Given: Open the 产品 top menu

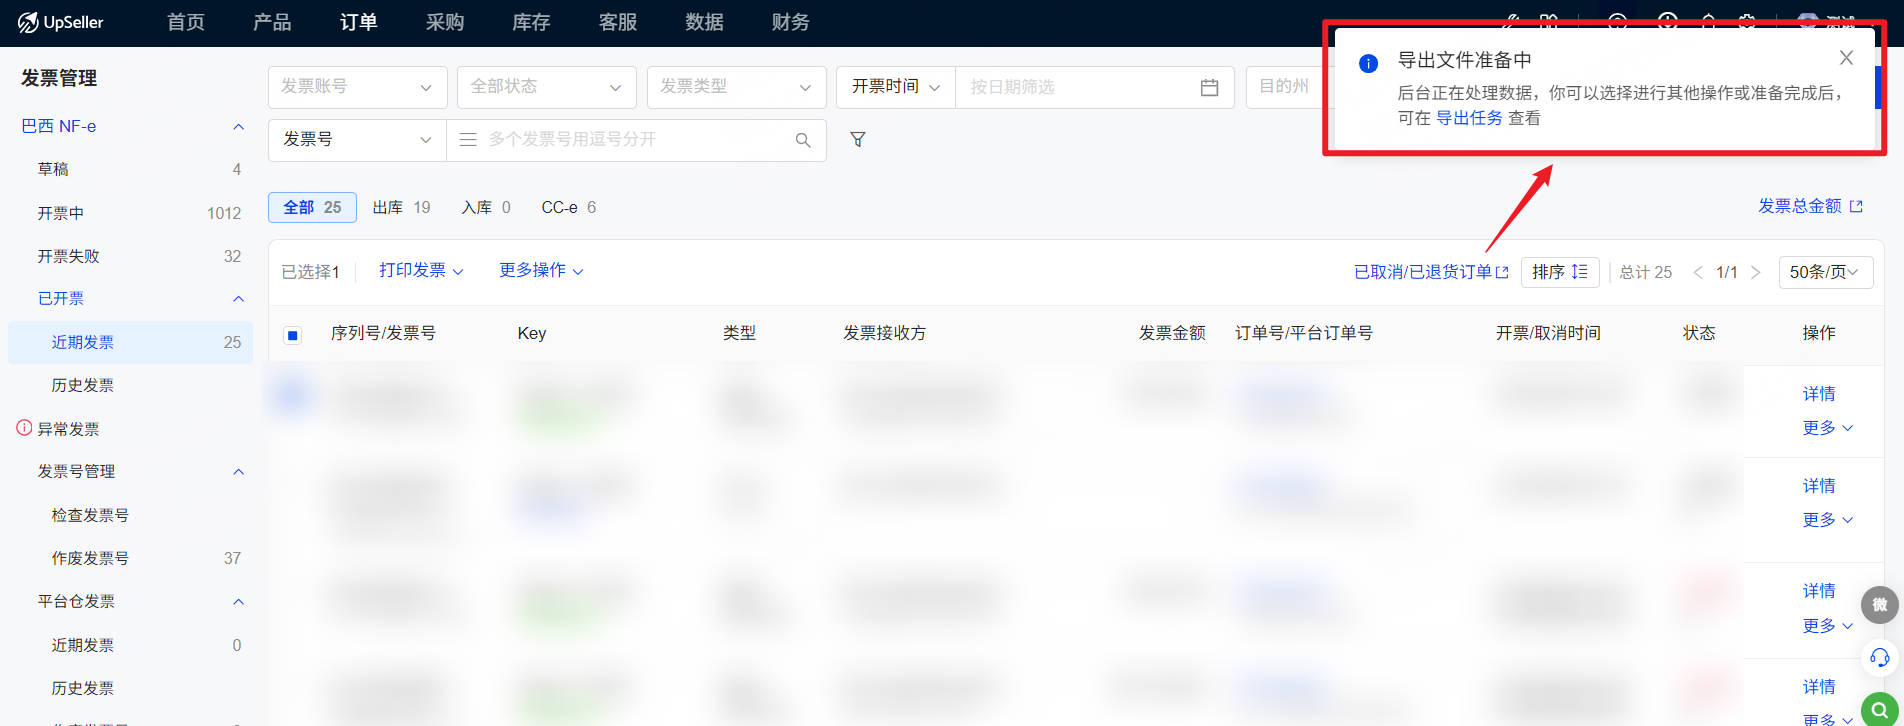Looking at the screenshot, I should point(272,22).
